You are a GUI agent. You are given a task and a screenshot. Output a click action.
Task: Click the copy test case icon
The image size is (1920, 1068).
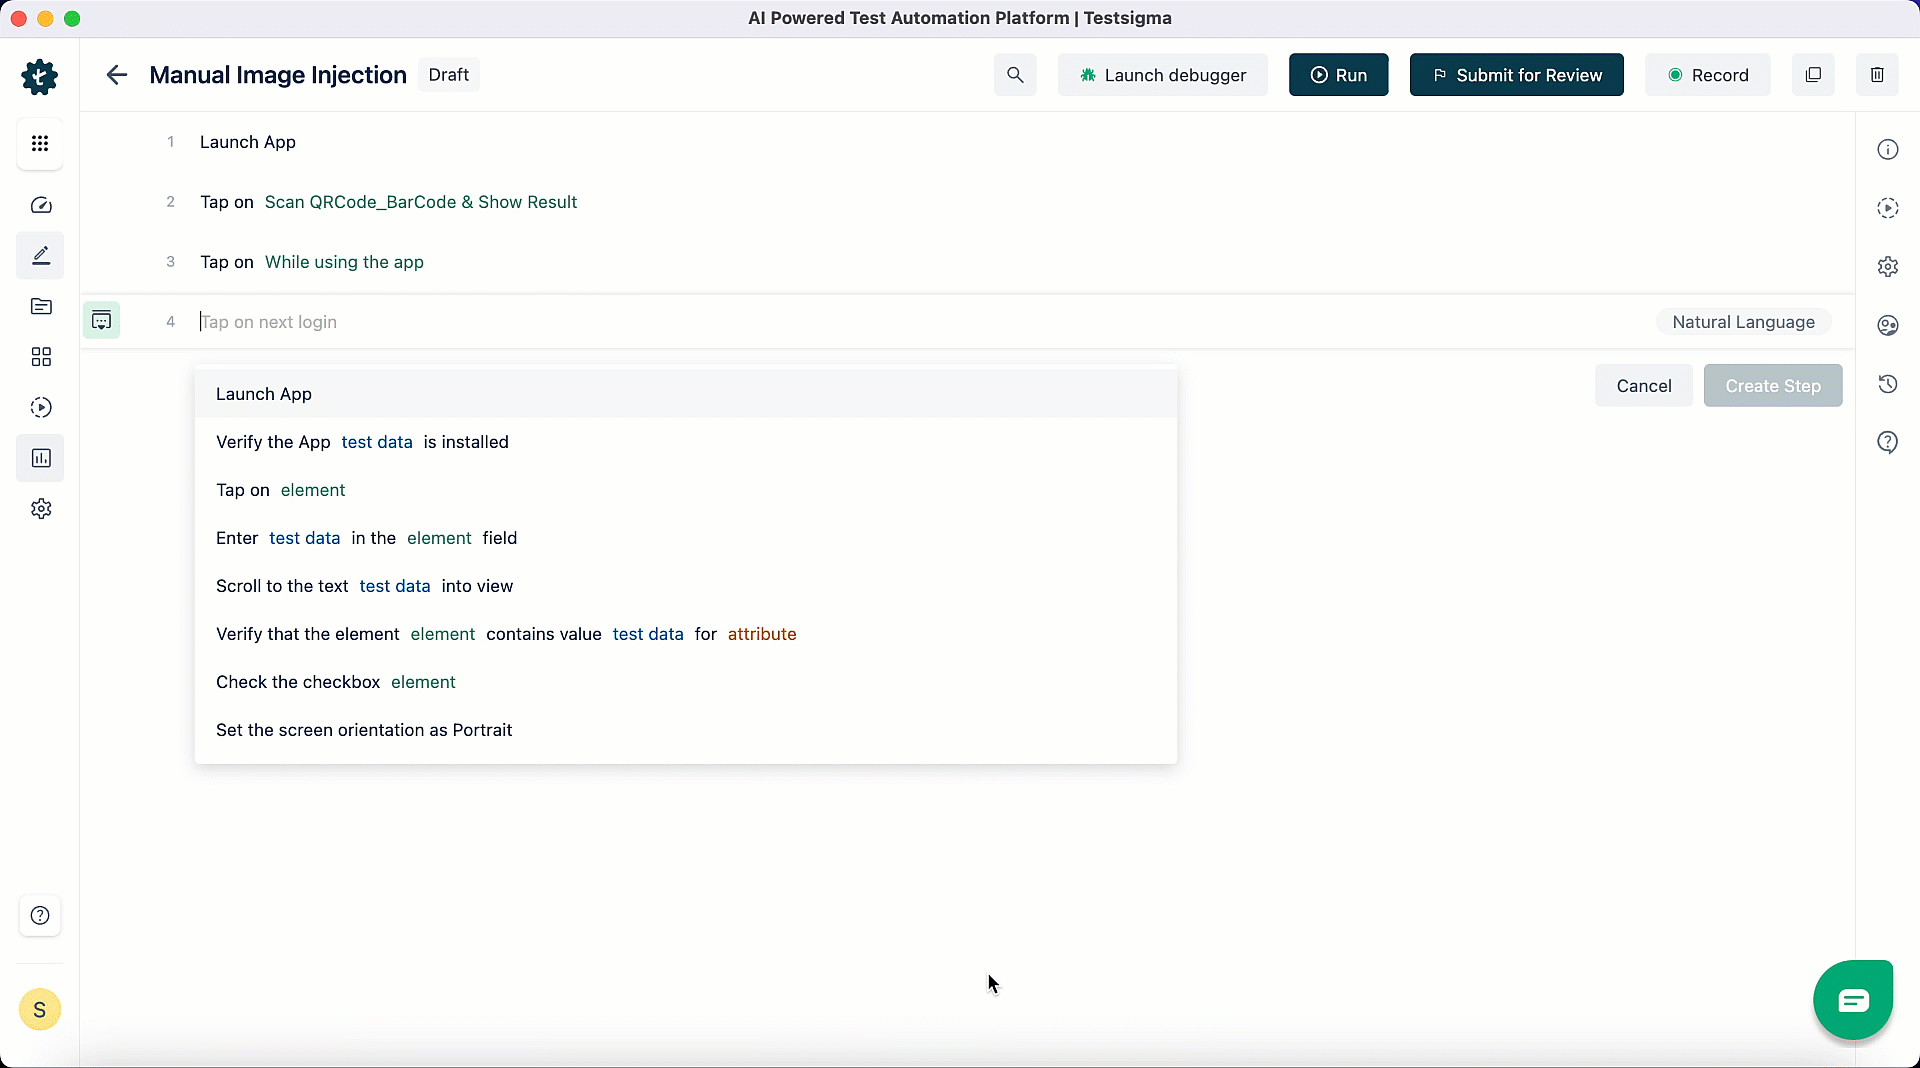(x=1813, y=75)
